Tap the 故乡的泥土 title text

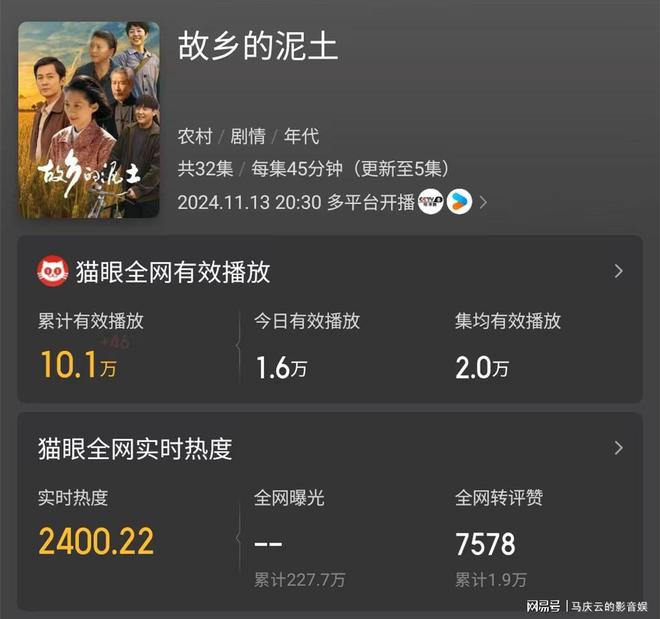coord(258,46)
